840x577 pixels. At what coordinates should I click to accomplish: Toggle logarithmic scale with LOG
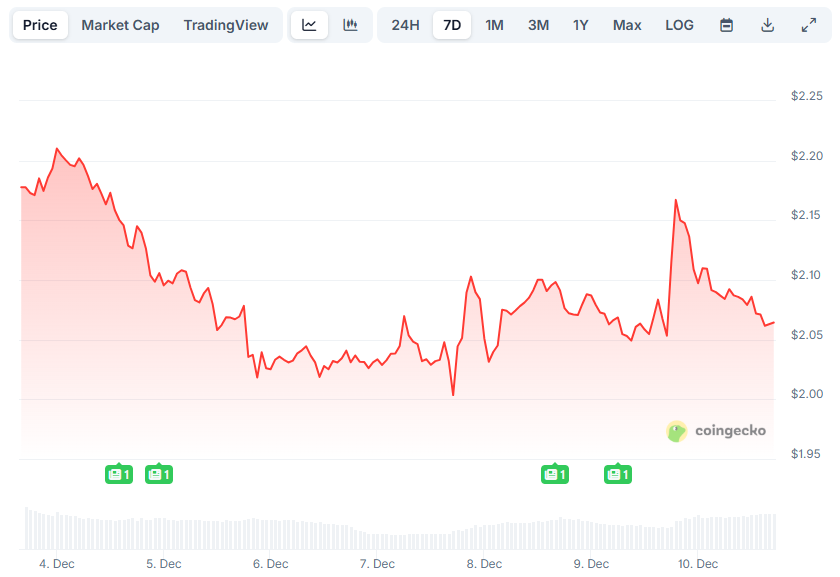coord(679,25)
